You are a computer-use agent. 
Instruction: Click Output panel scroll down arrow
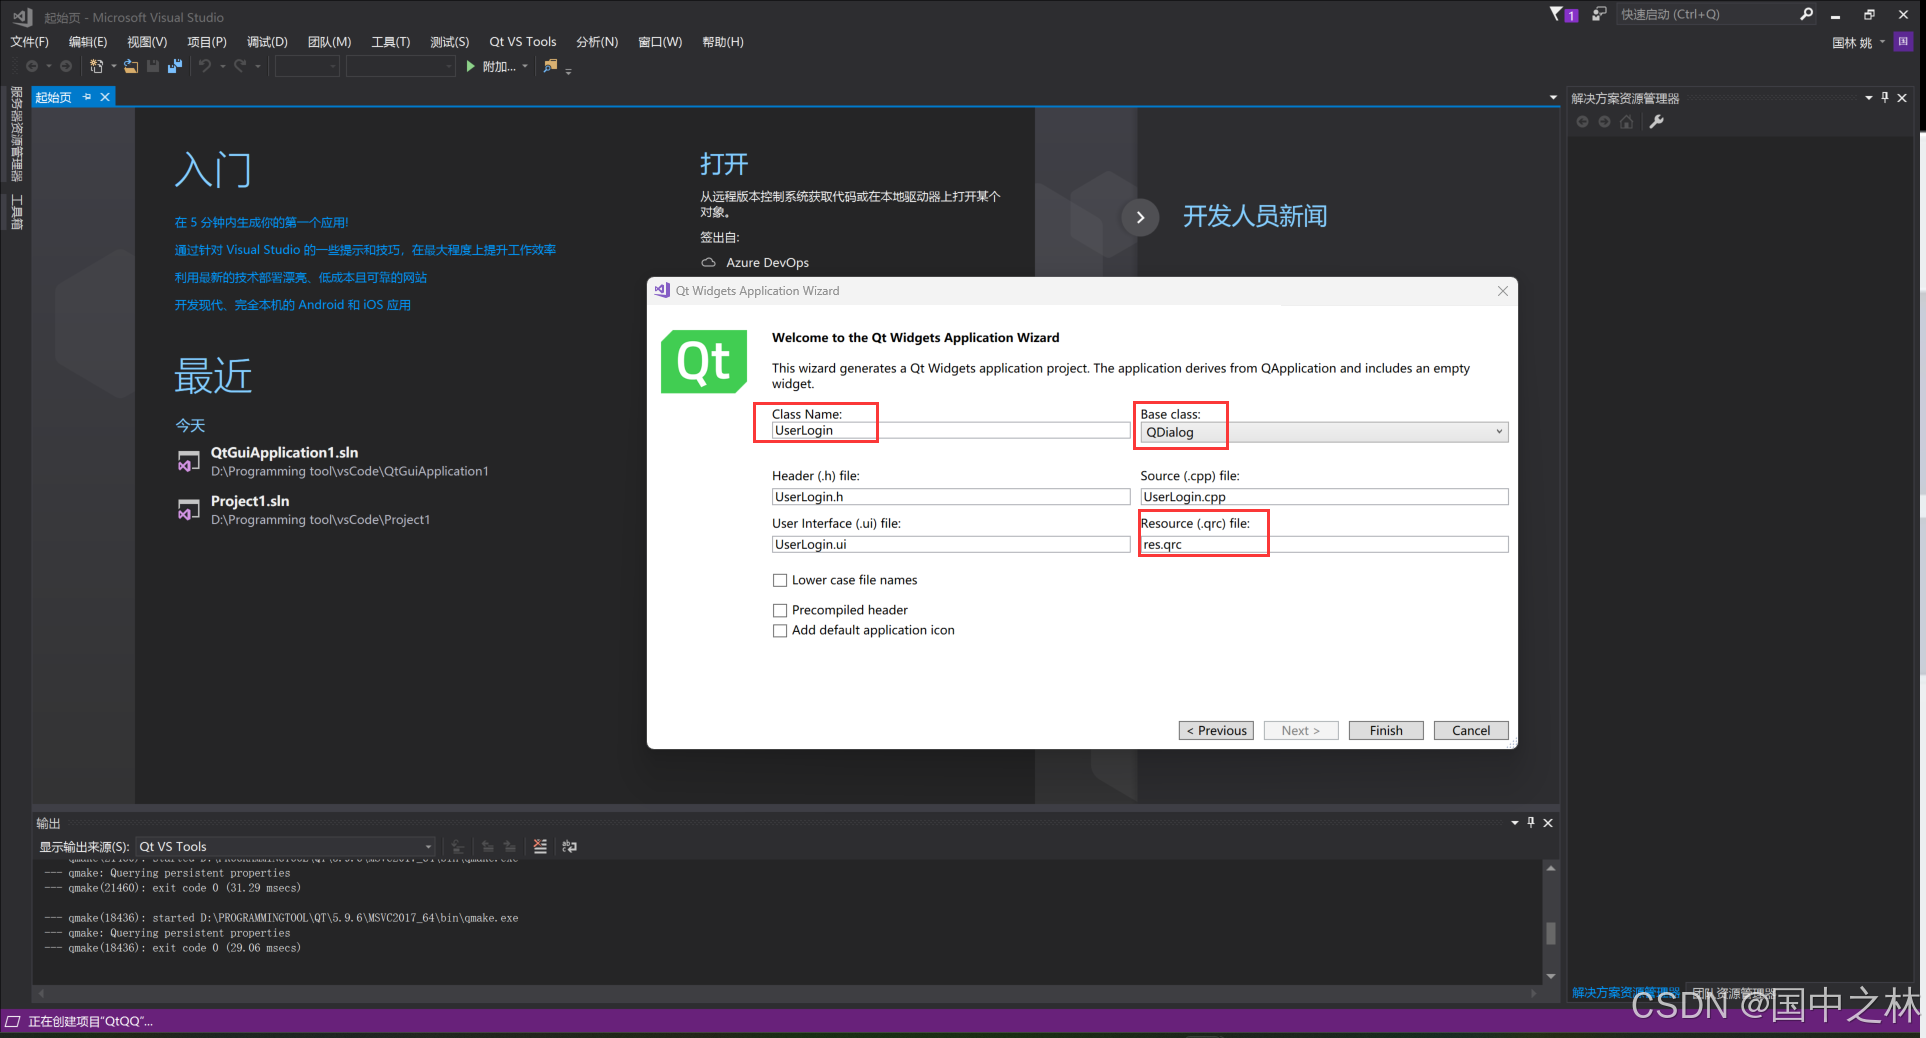(x=1551, y=976)
